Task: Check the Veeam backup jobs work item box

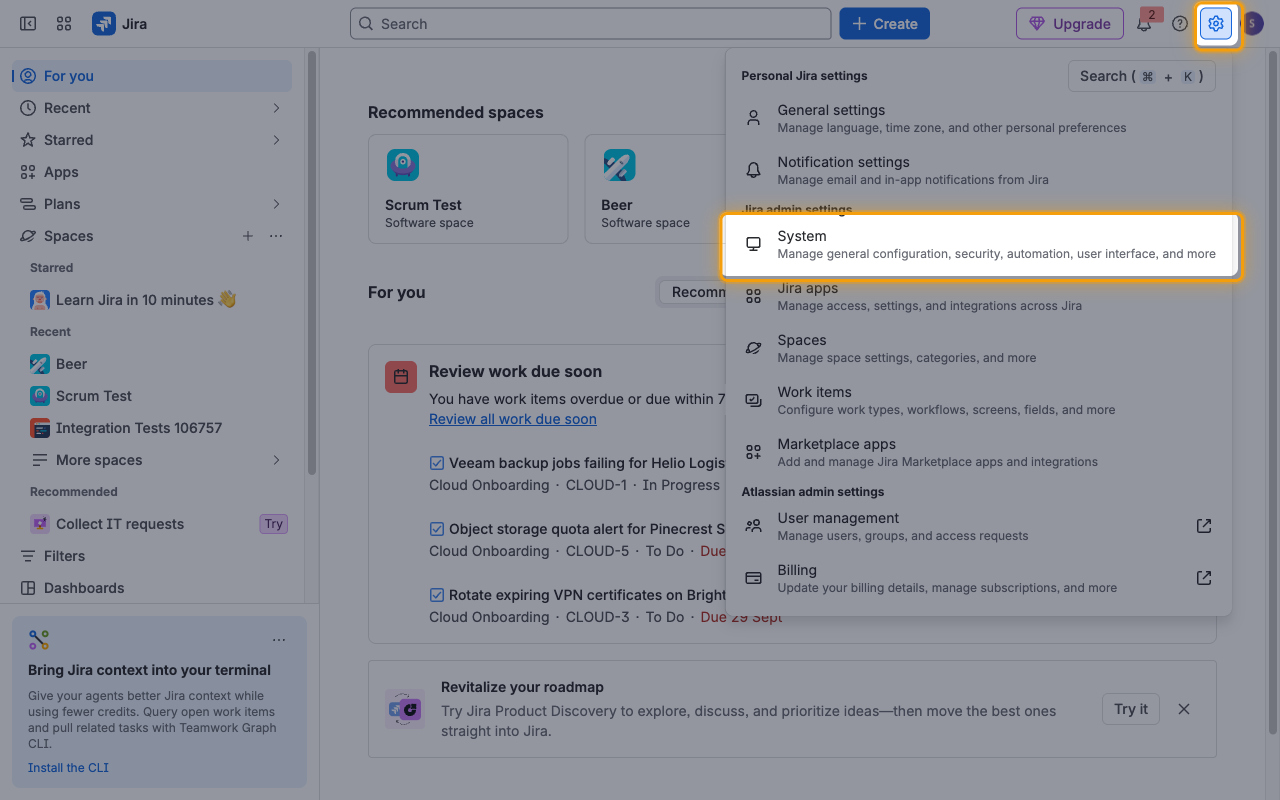Action: click(437, 463)
